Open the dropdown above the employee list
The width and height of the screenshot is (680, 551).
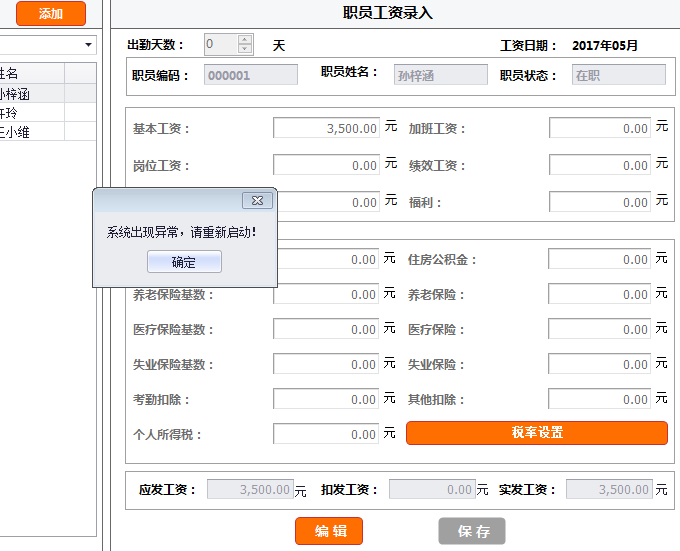coord(88,45)
